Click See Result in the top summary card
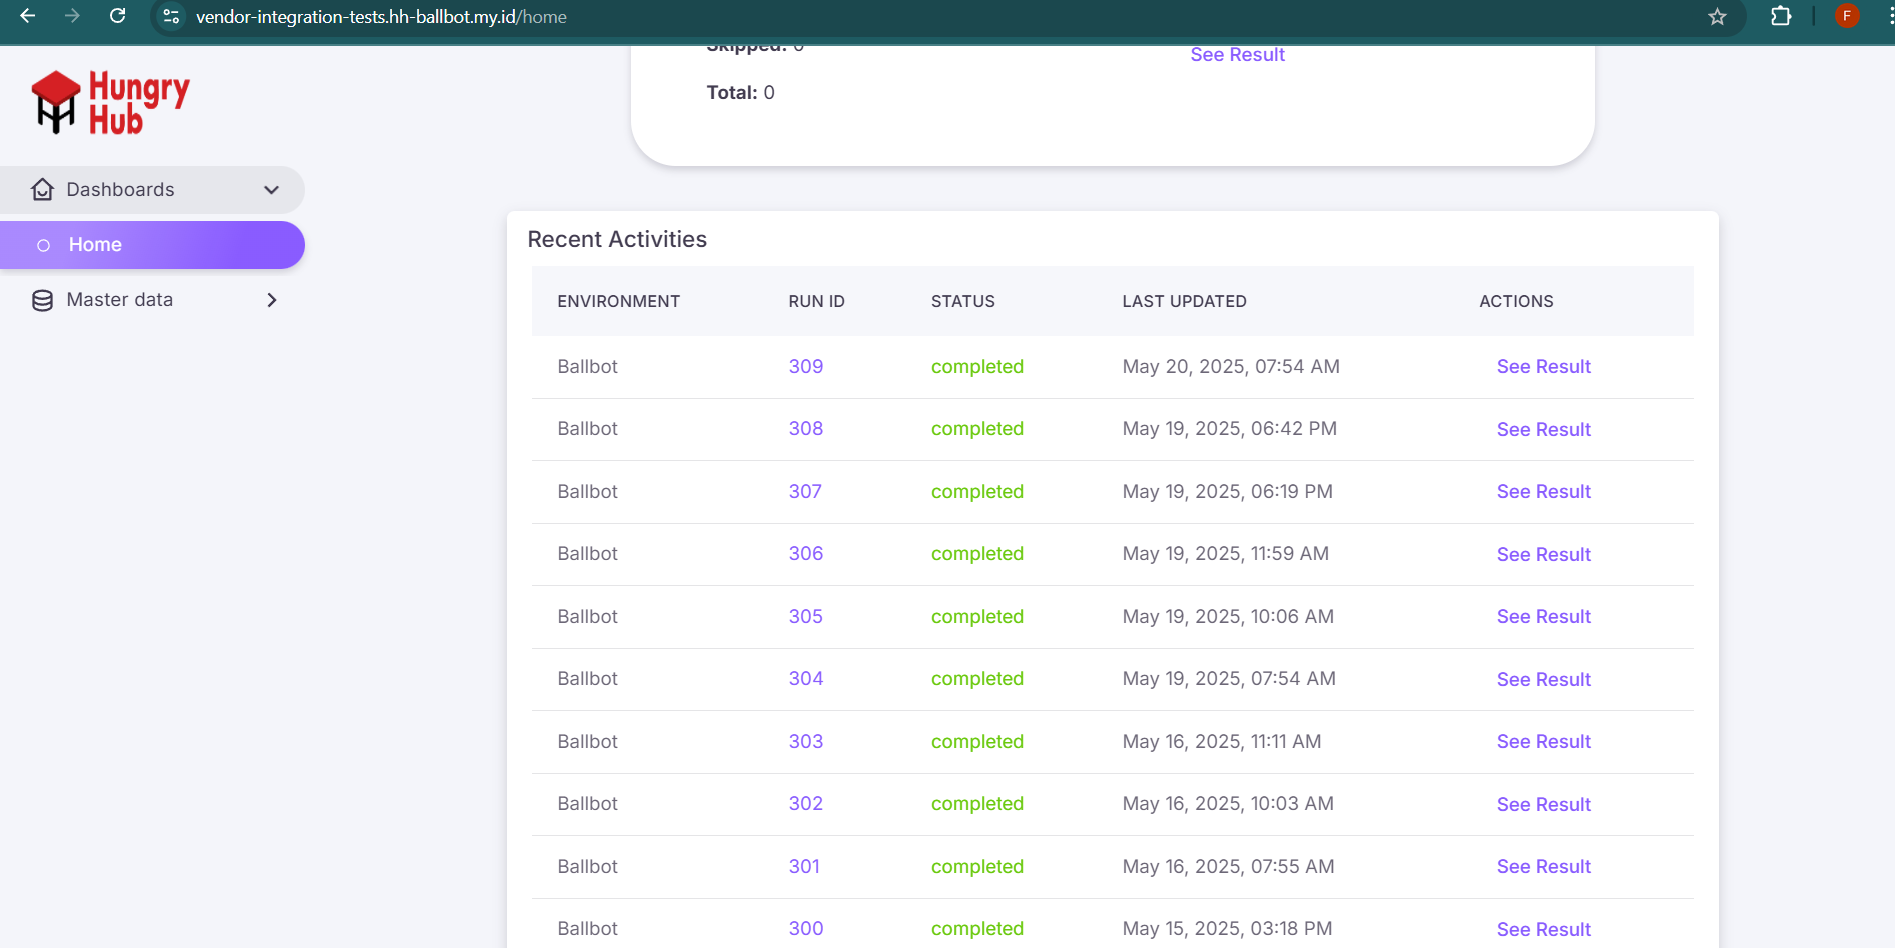The image size is (1895, 948). [x=1237, y=55]
